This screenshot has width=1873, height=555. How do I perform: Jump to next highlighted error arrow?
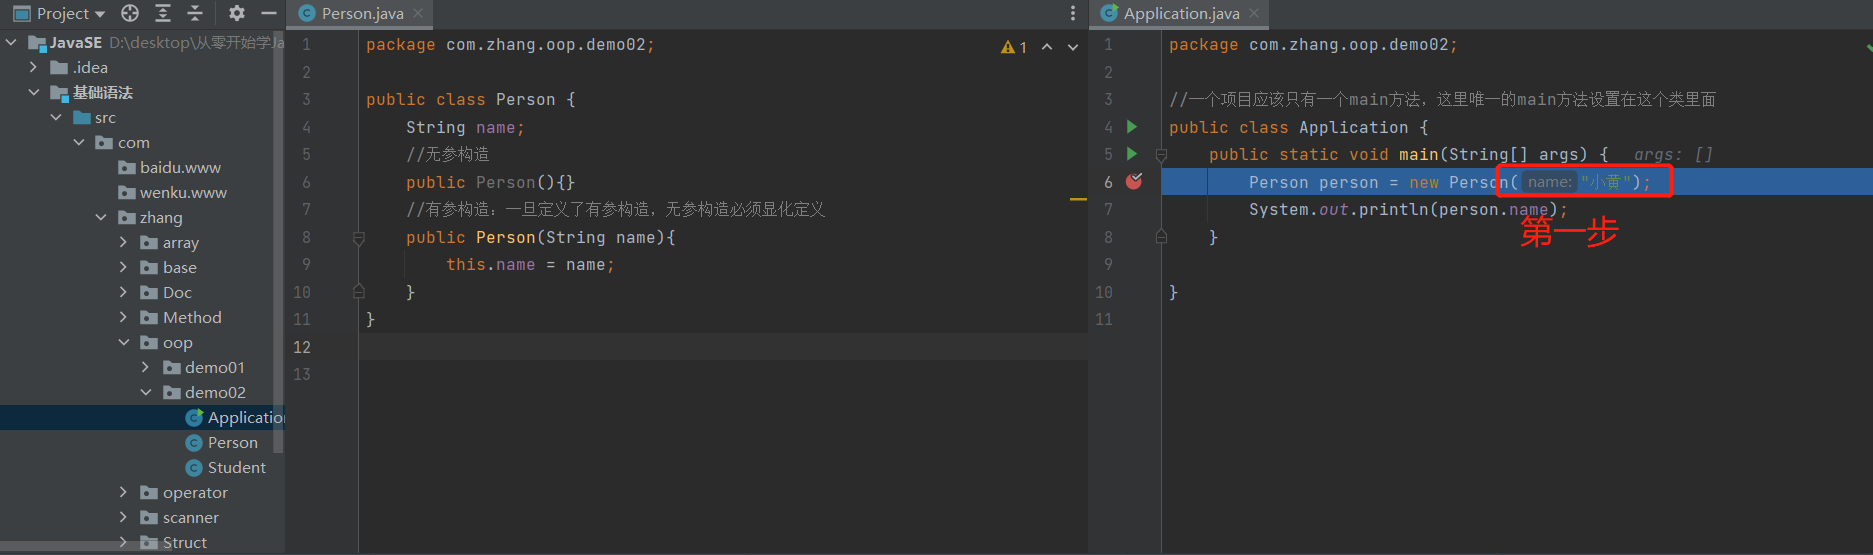coord(1073,47)
